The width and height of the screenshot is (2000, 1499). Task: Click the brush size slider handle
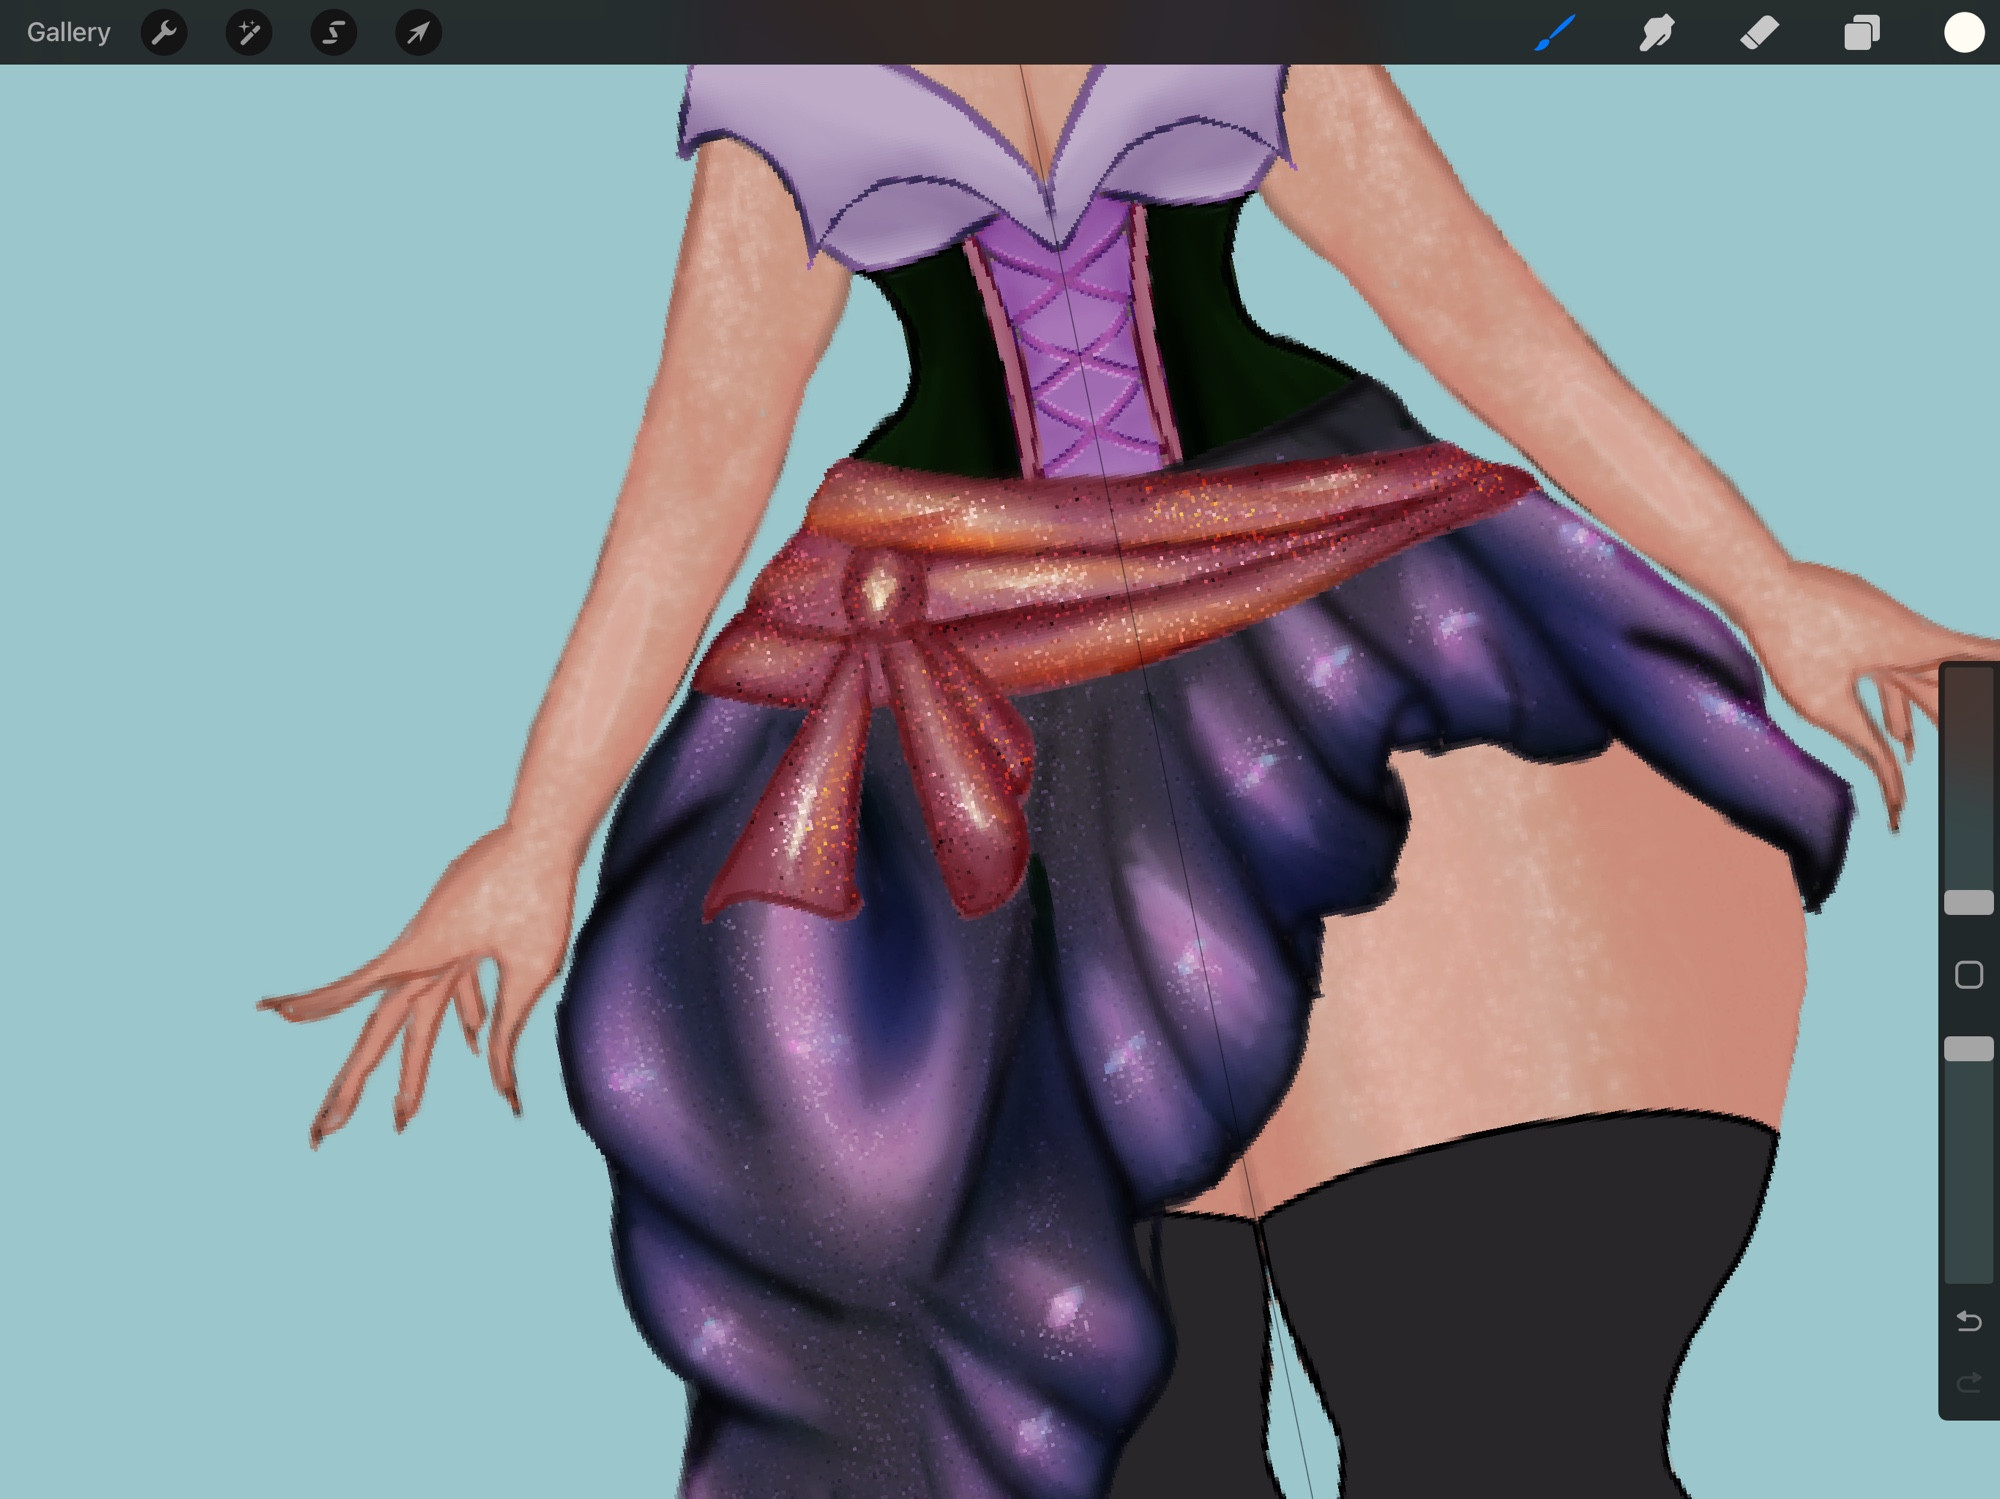point(1969,903)
